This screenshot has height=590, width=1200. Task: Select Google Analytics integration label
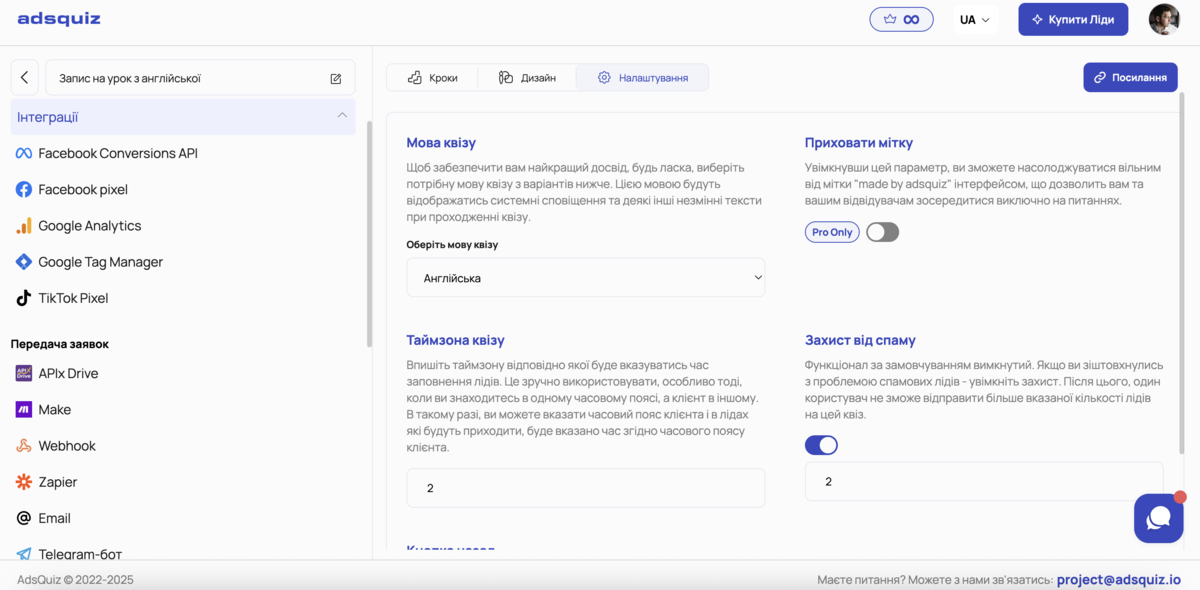pos(90,226)
